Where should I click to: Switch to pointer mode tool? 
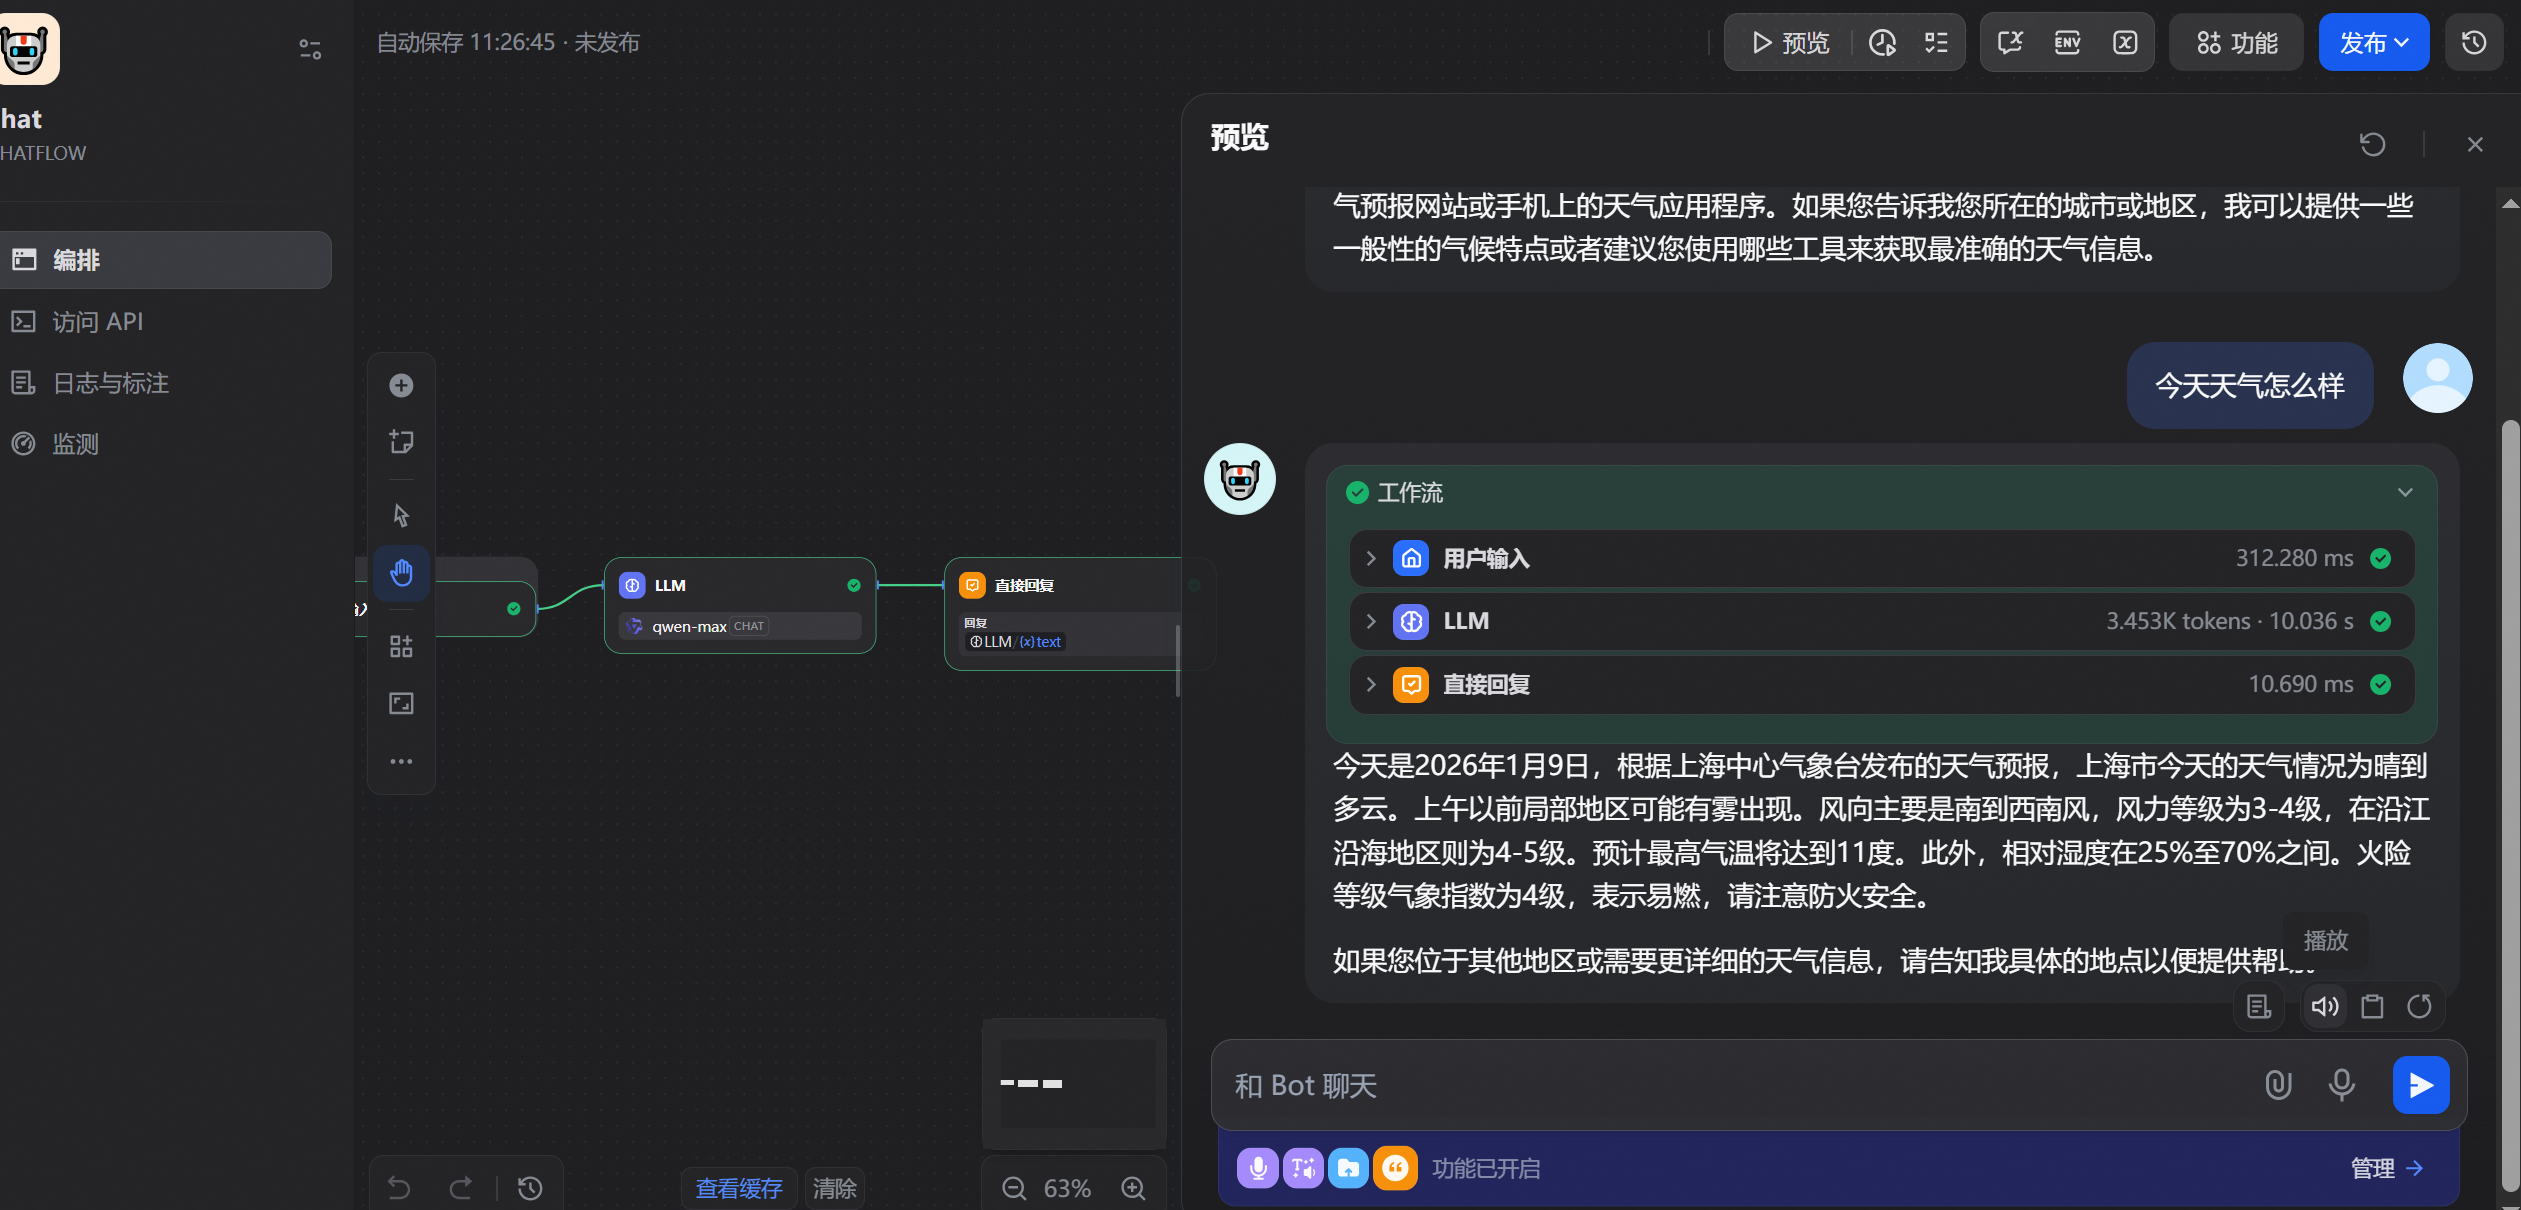401,516
